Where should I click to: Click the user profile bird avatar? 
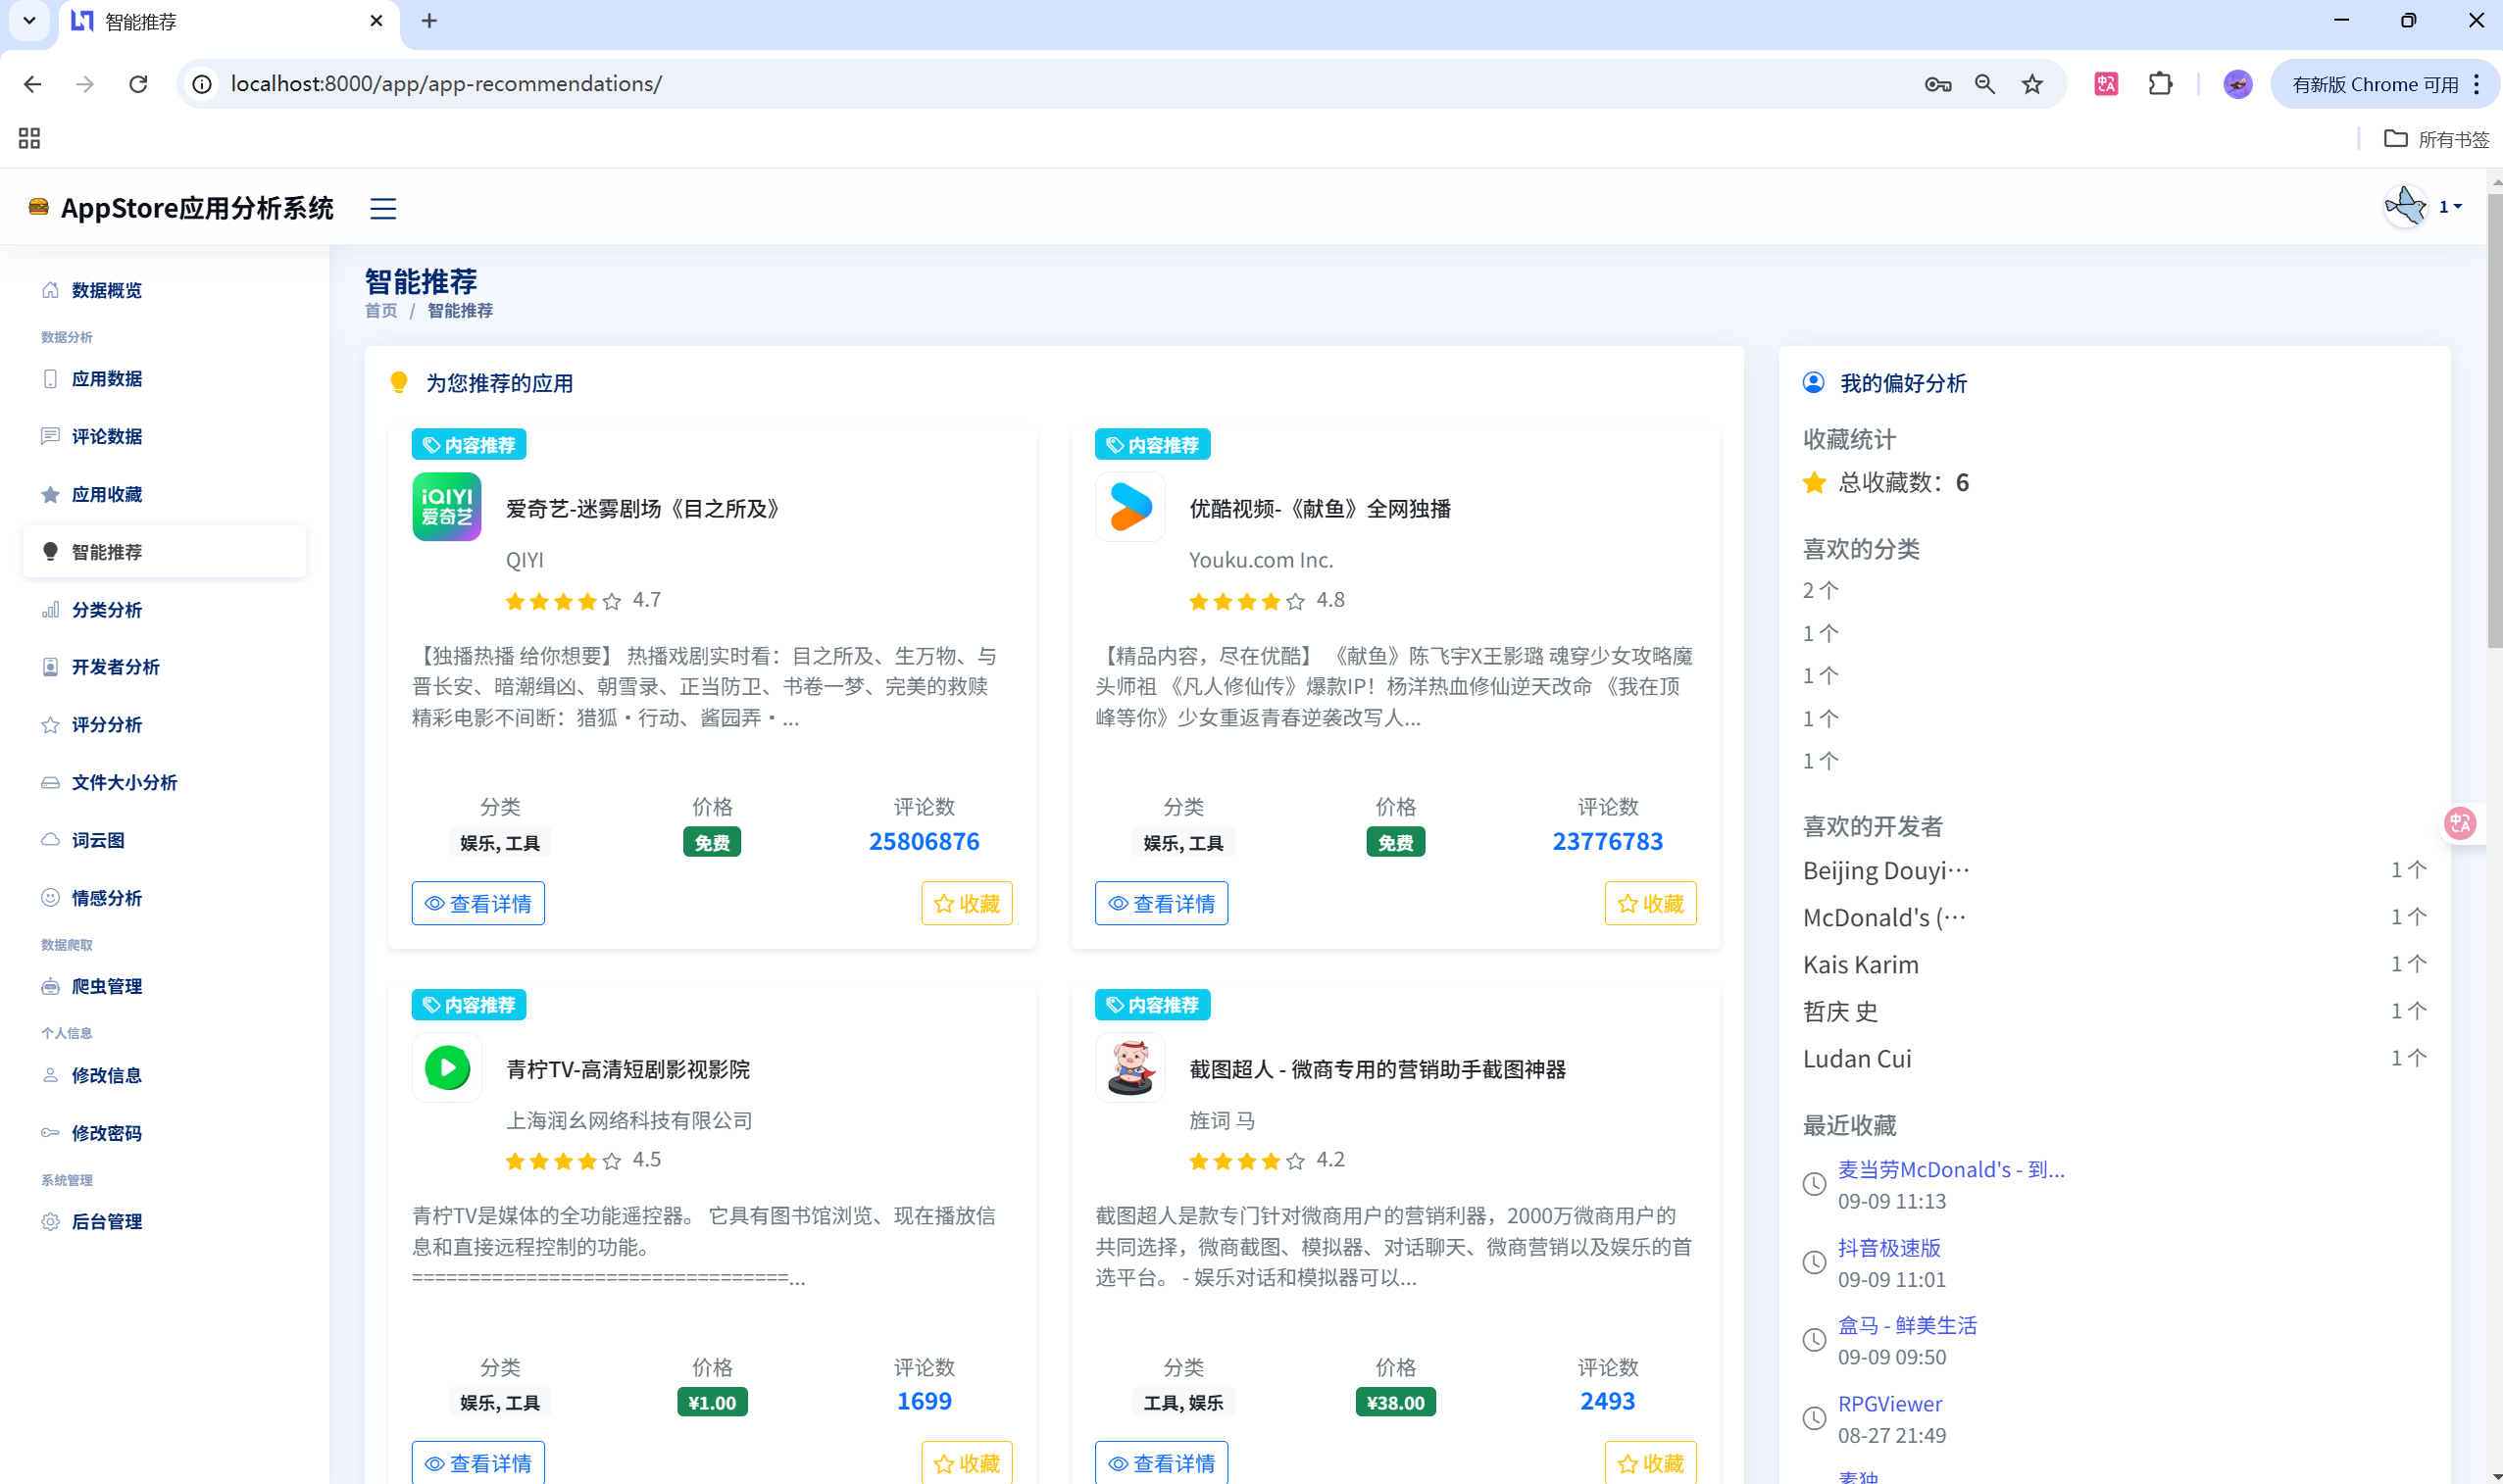point(2406,207)
